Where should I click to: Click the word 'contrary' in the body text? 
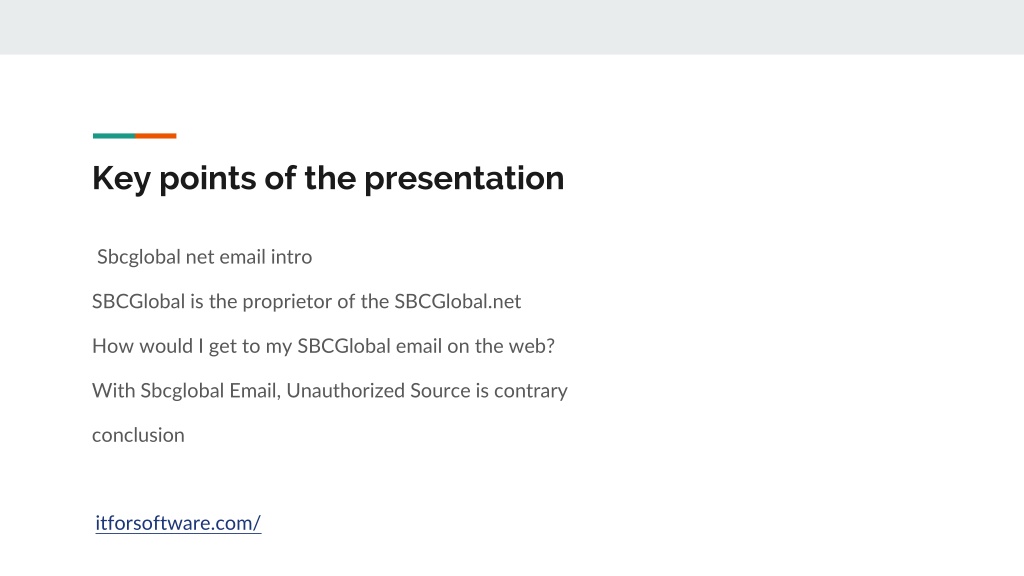point(531,391)
